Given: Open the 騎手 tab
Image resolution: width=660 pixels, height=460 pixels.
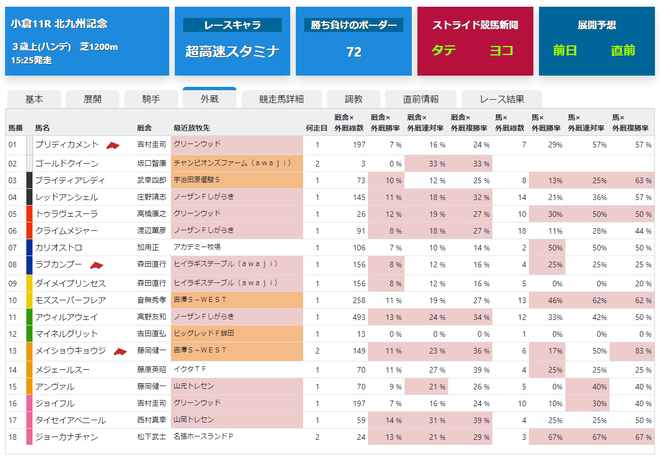Looking at the screenshot, I should (151, 99).
